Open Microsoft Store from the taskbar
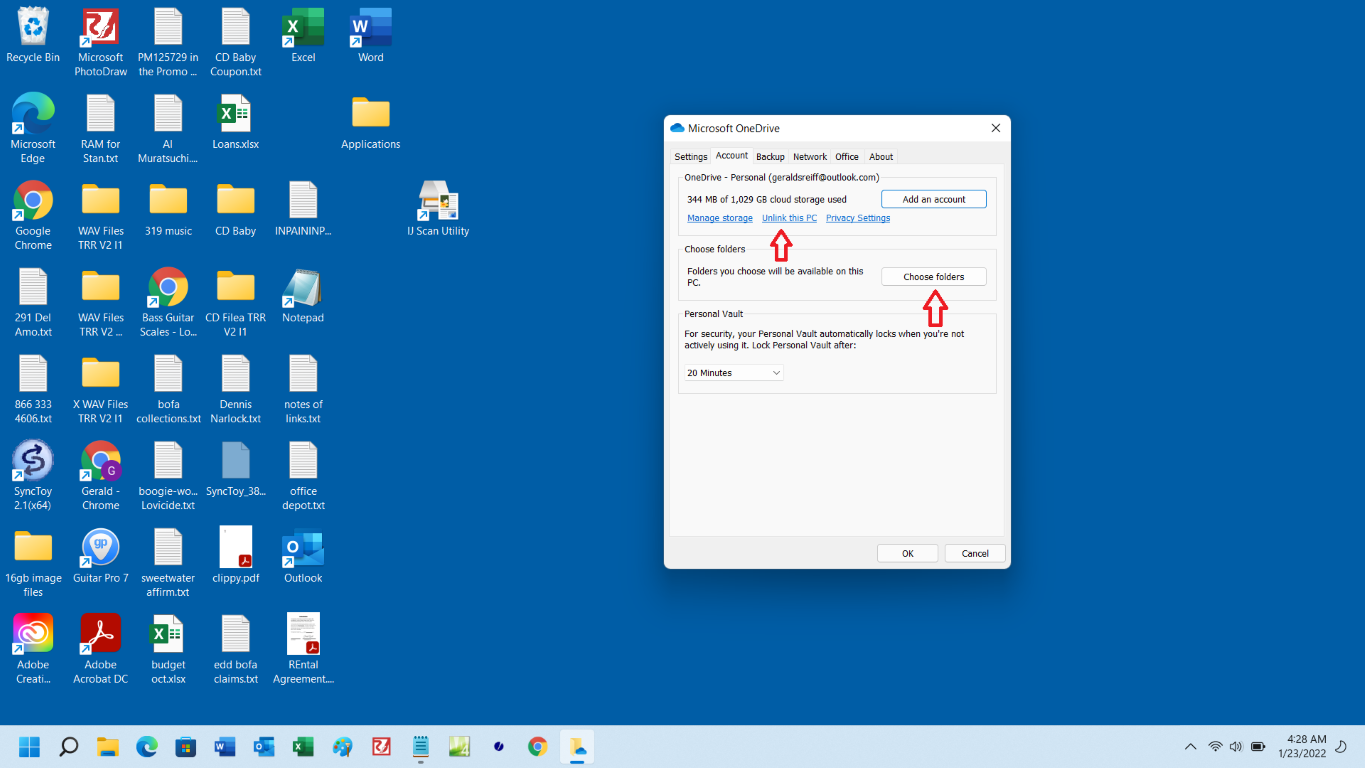This screenshot has height=768, width=1365. (186, 747)
